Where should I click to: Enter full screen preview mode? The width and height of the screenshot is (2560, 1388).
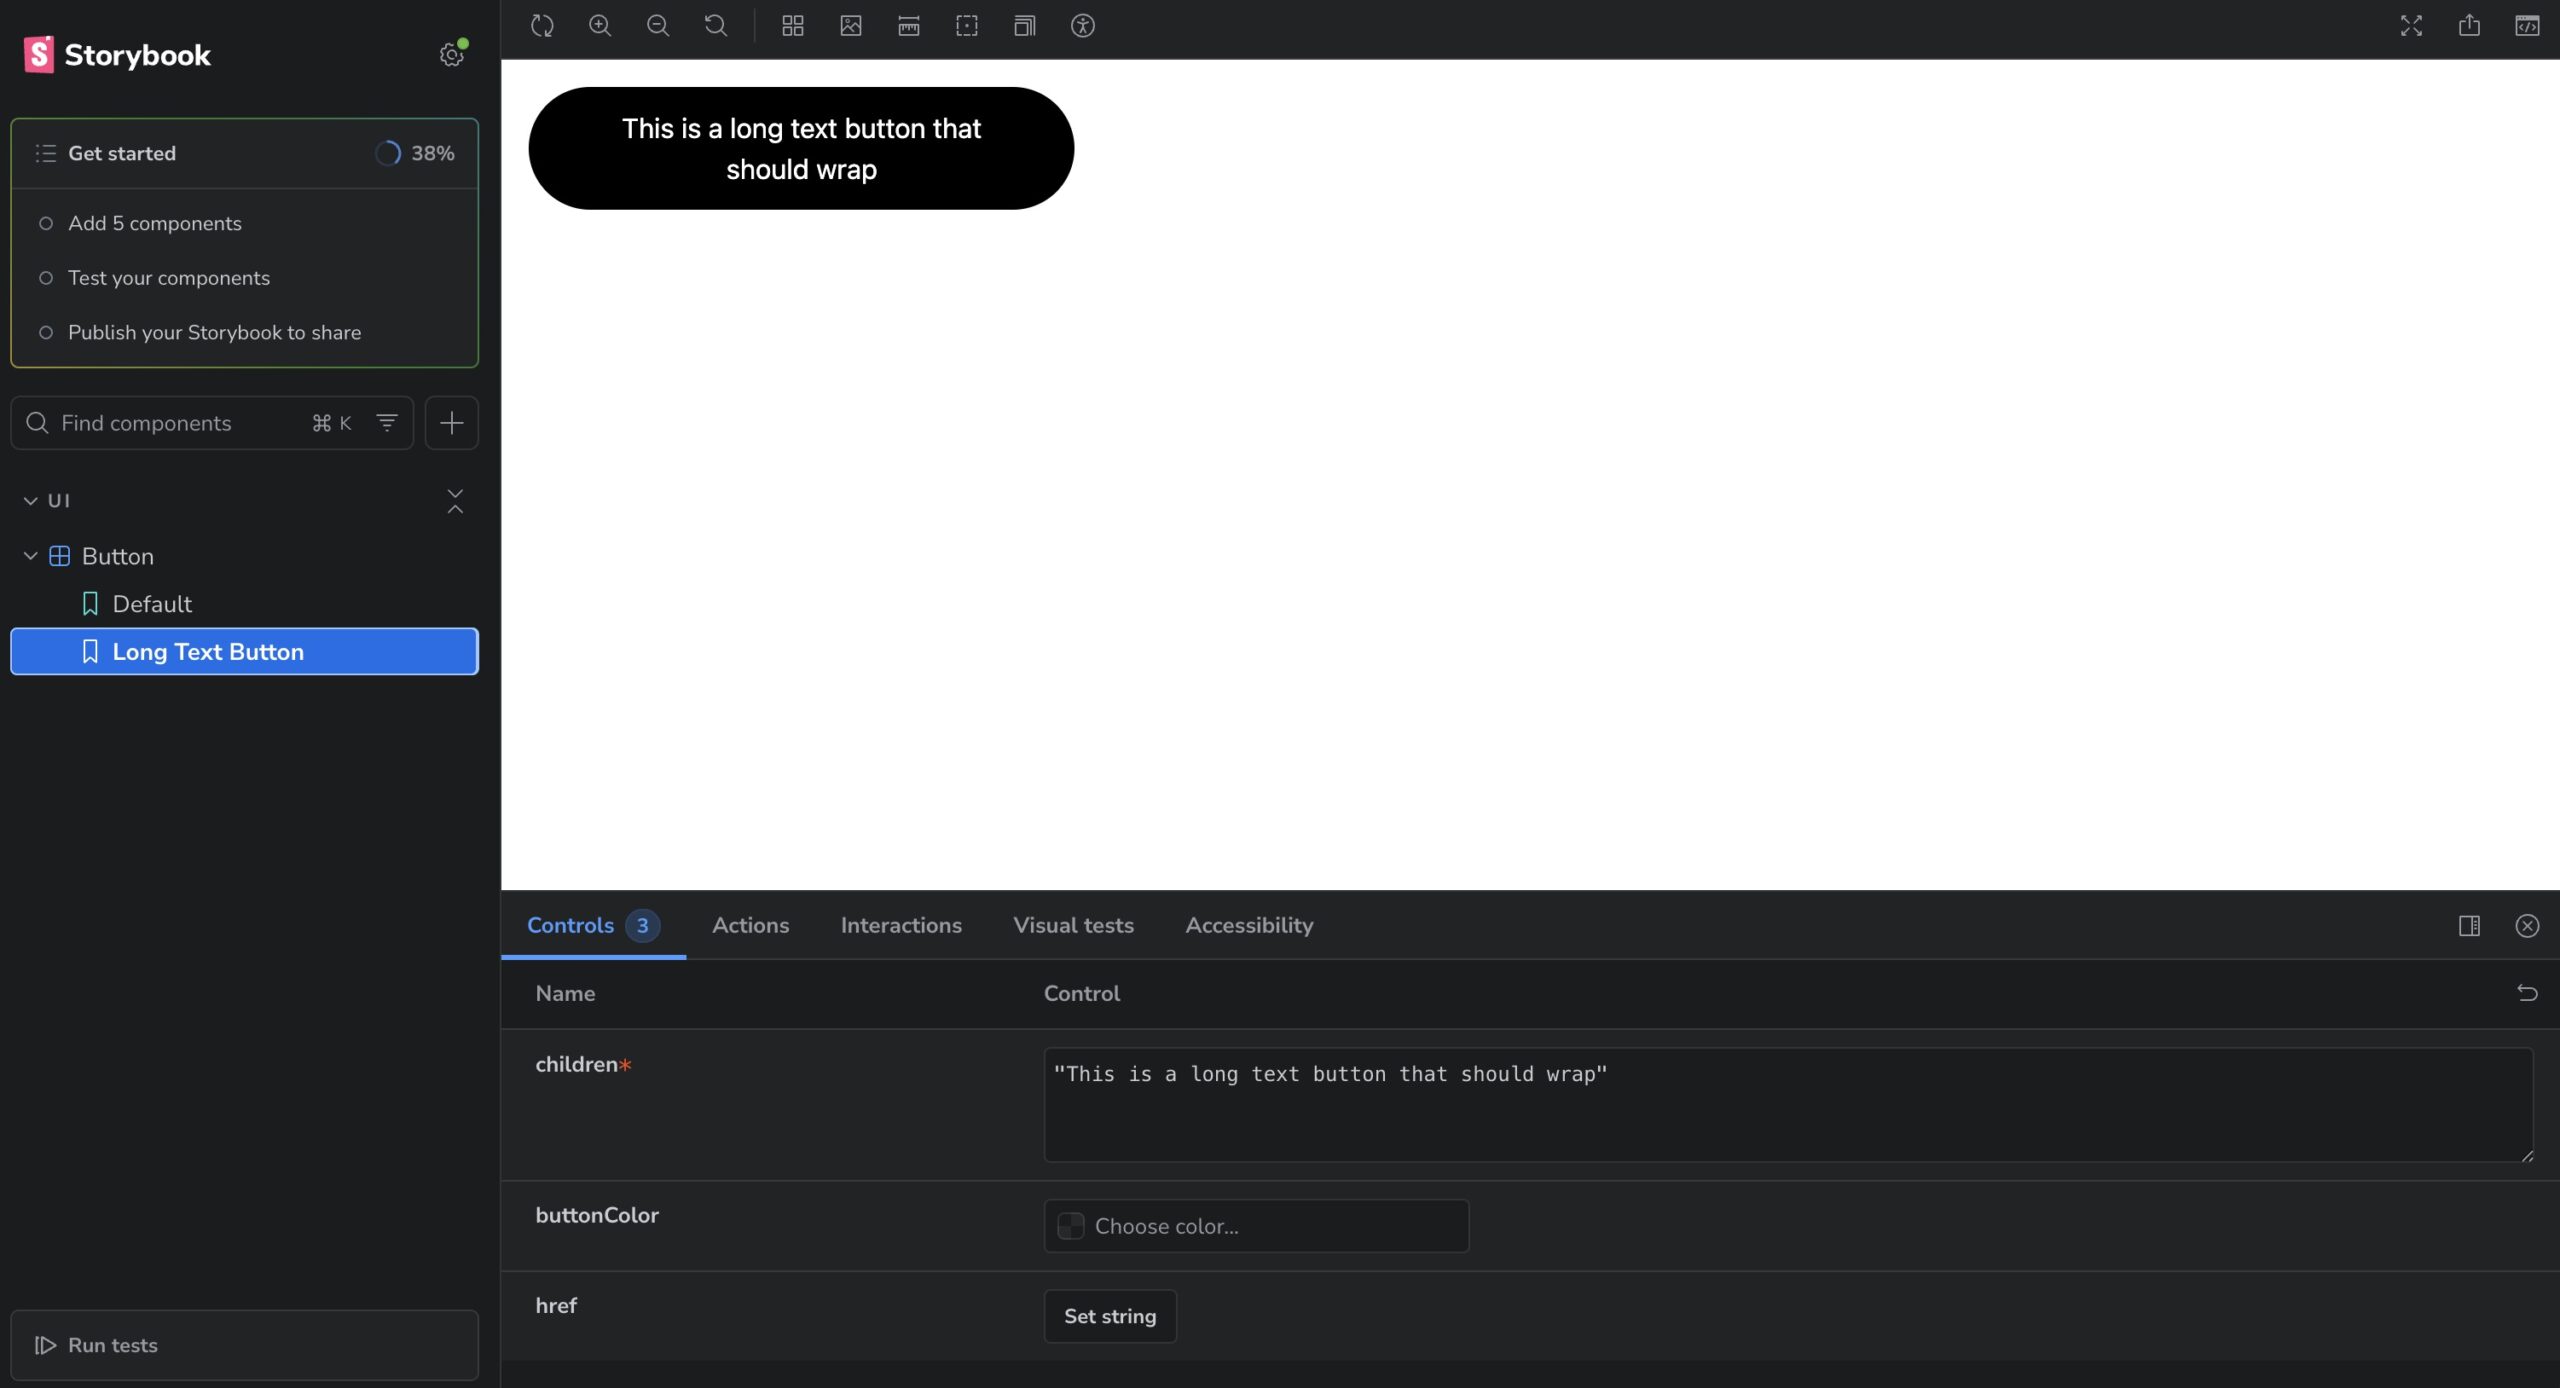(x=2411, y=26)
